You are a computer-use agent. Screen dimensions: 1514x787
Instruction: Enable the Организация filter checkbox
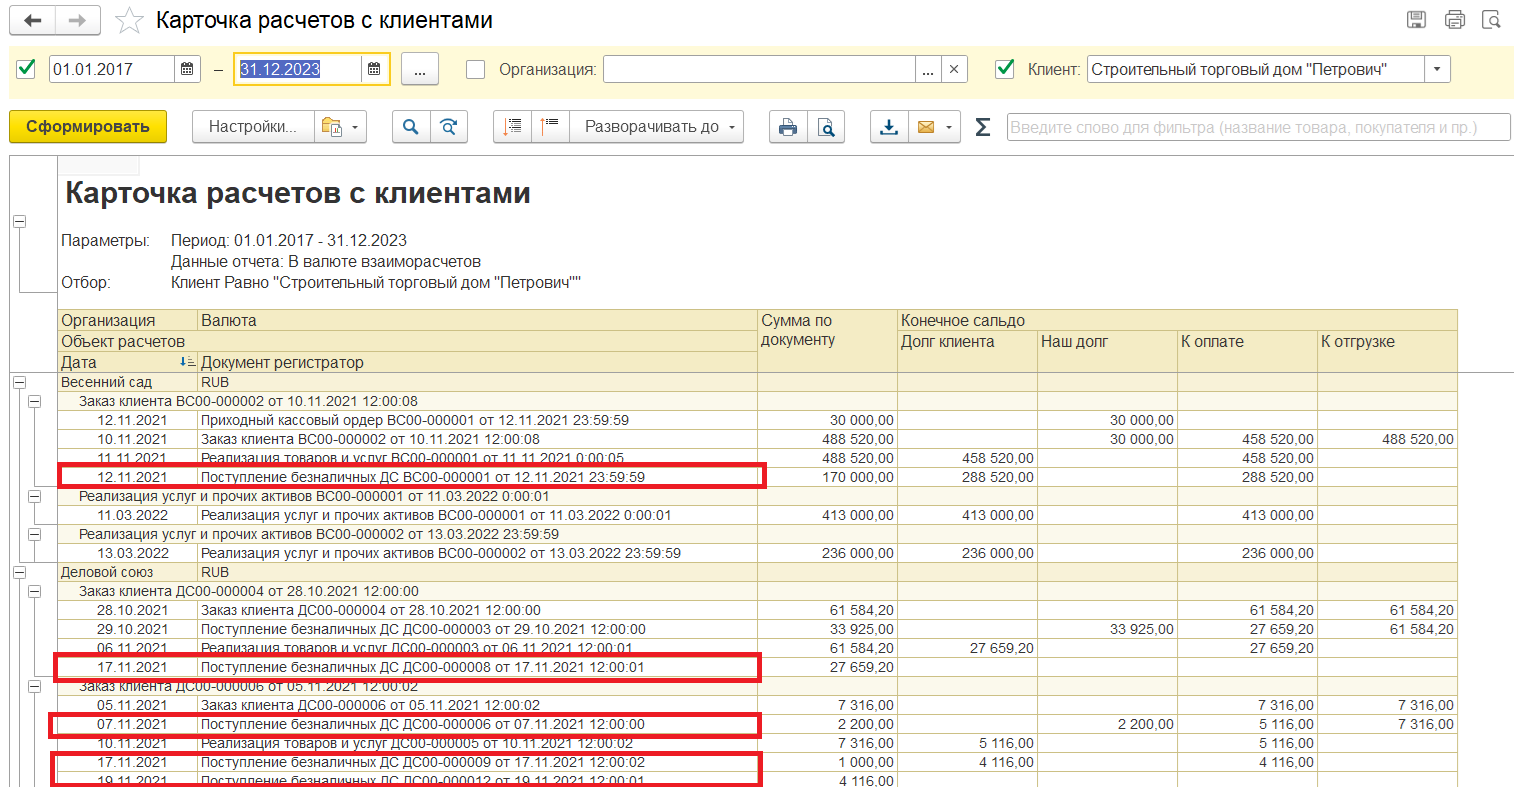click(476, 69)
